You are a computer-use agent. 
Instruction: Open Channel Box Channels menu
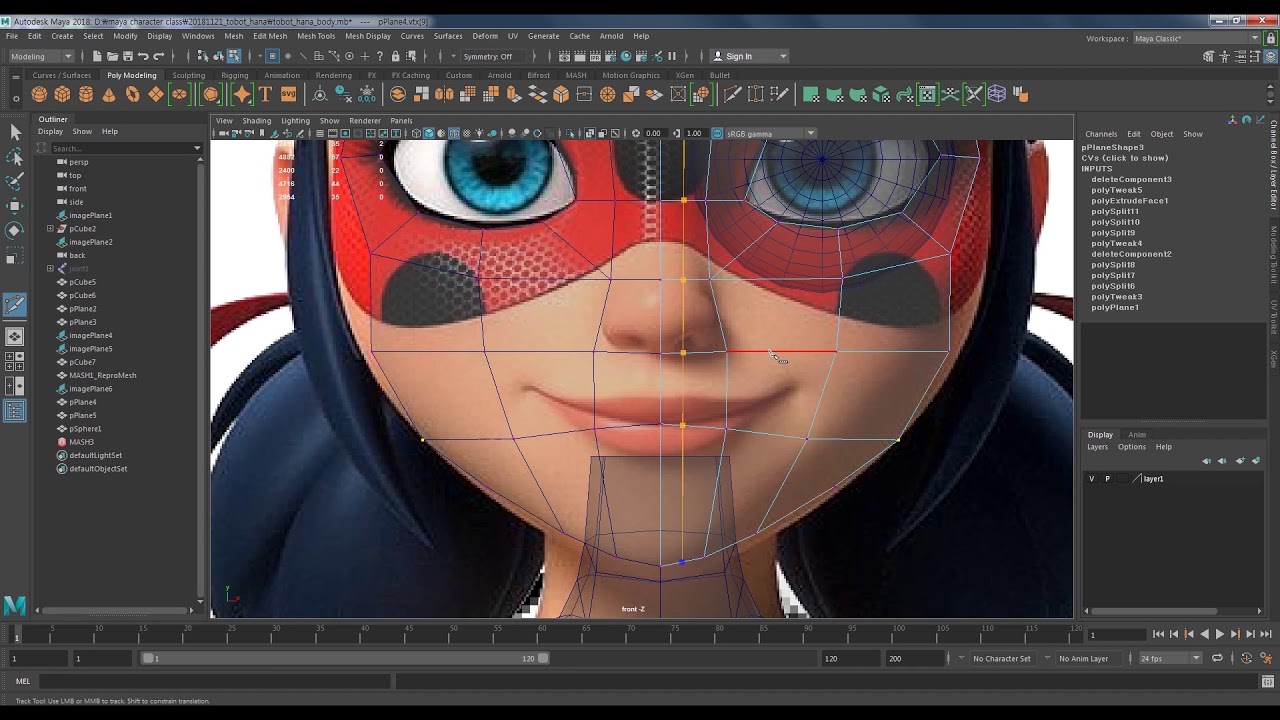tap(1101, 134)
